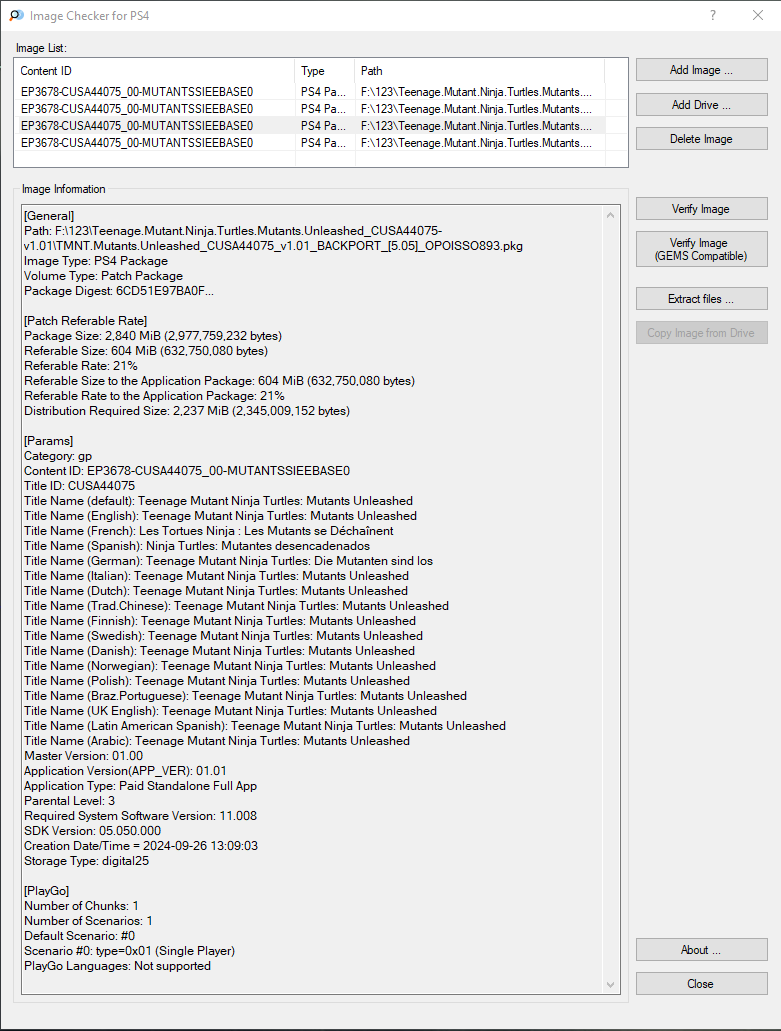Viewport: 781px width, 1031px height.
Task: Click the 'Distribution Required Size' line
Action: point(187,410)
